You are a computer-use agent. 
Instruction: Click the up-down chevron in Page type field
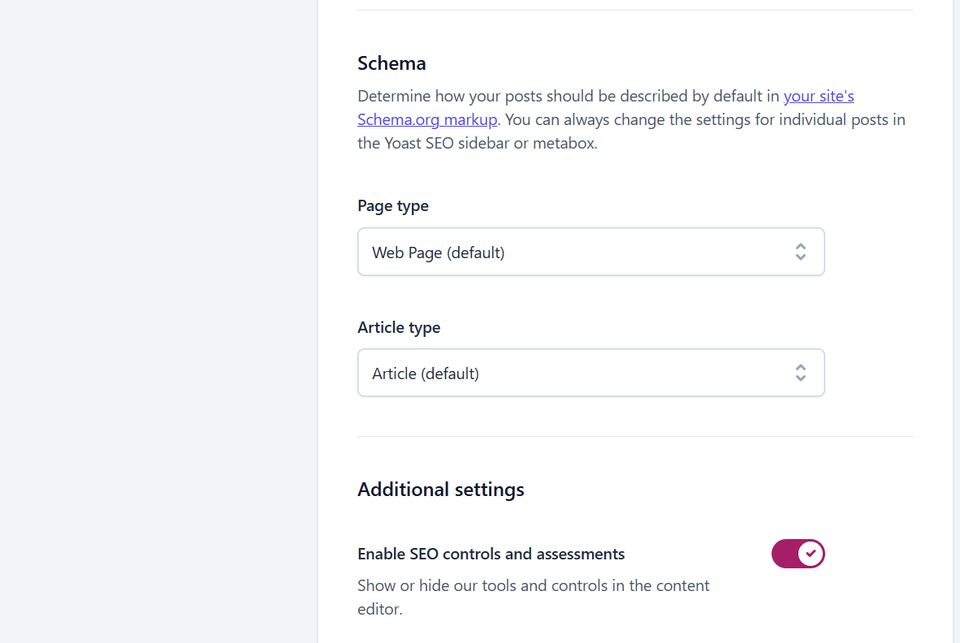click(x=800, y=252)
